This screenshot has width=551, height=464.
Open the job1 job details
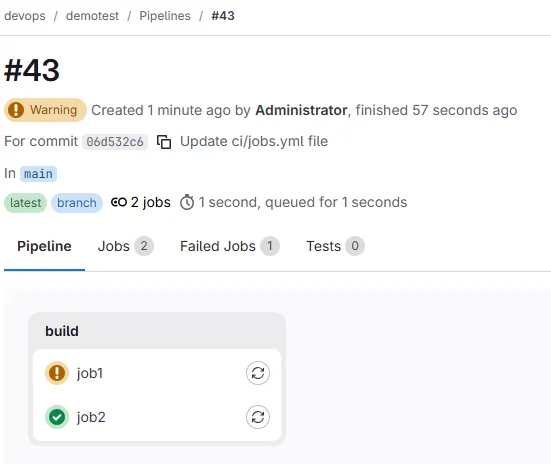(x=90, y=373)
